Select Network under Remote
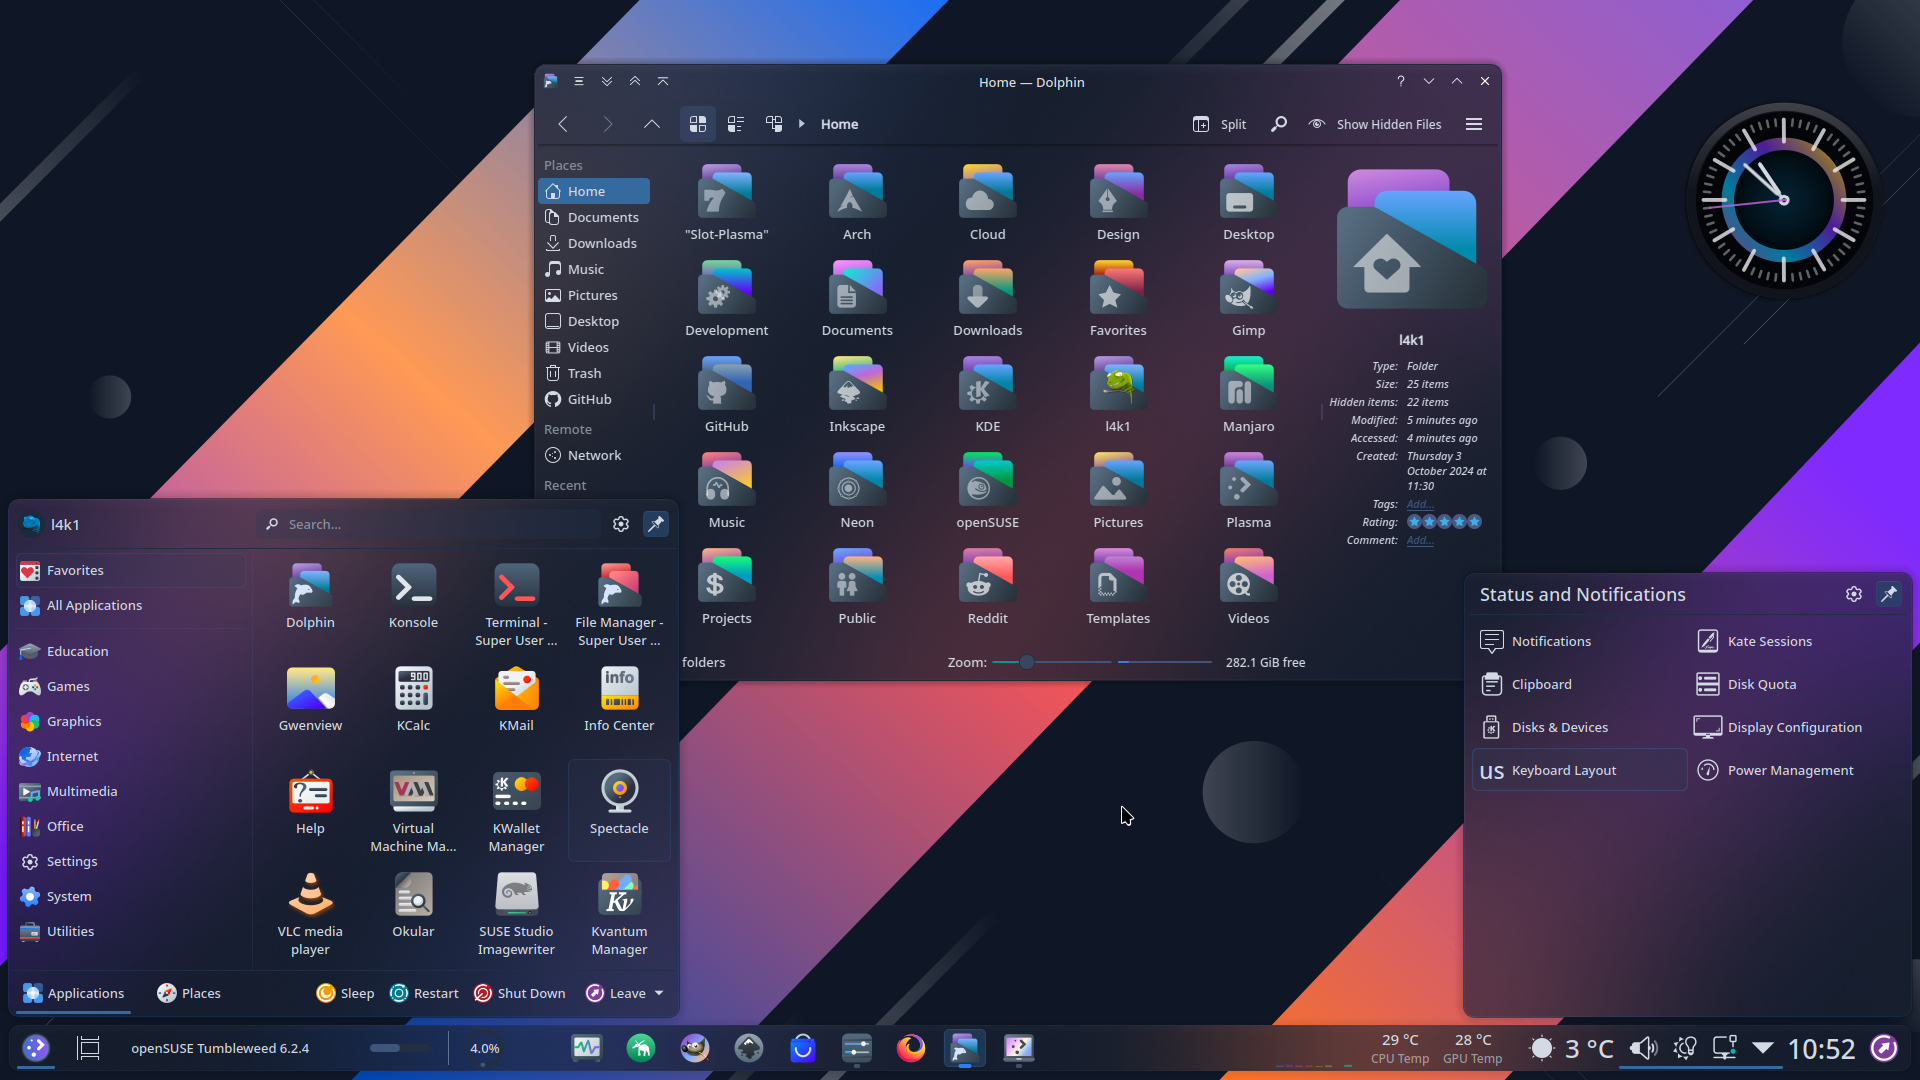Screen dimensions: 1920x1080 point(594,455)
